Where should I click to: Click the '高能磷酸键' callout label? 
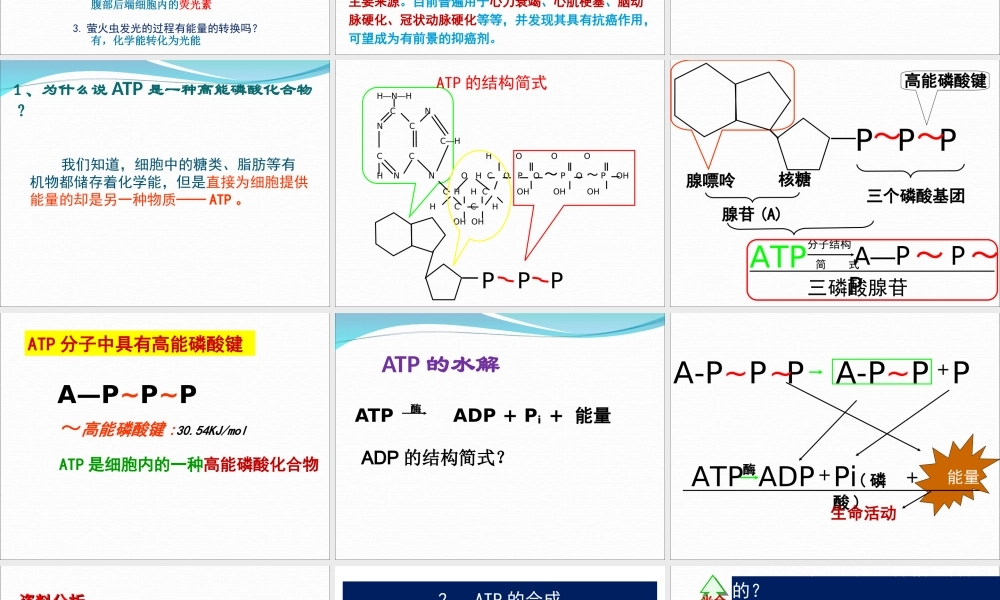945,80
